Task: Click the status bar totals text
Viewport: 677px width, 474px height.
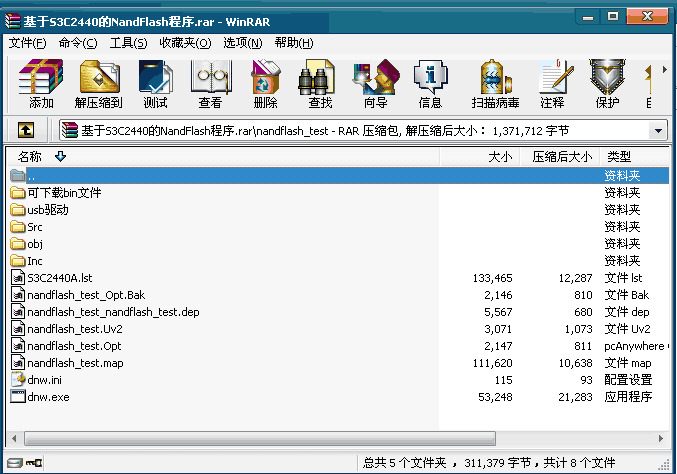Action: [489, 463]
